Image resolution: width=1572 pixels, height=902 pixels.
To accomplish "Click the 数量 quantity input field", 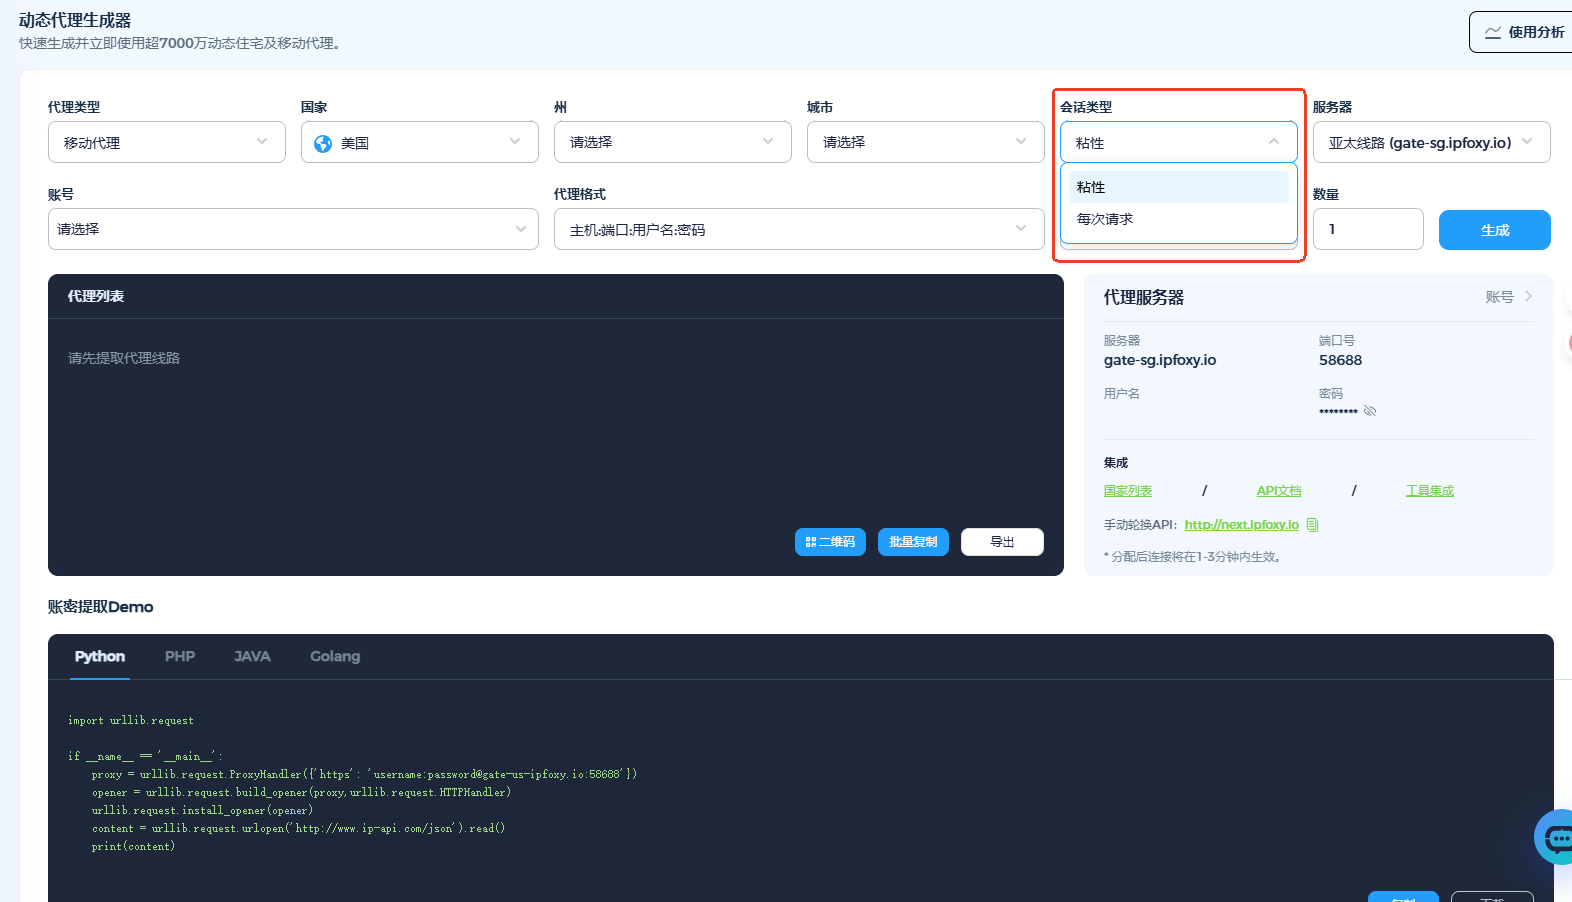I will coord(1367,229).
